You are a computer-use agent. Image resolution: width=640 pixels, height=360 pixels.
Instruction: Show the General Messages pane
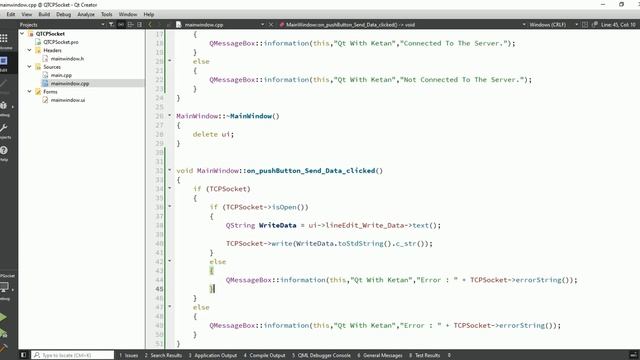(380, 355)
